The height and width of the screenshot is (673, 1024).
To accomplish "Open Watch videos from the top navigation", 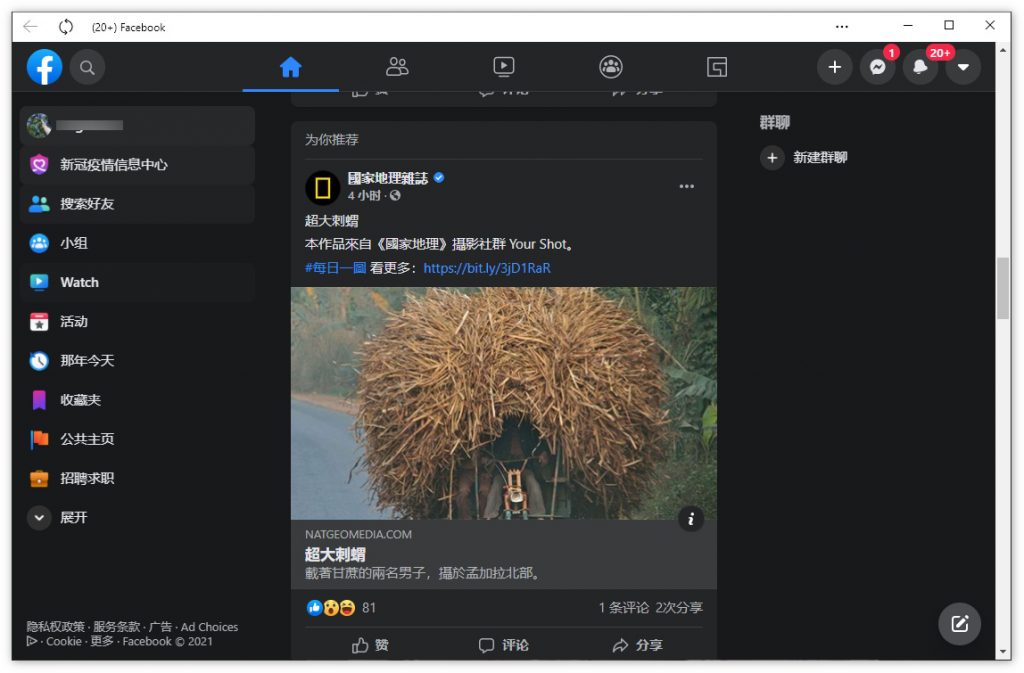I will [504, 66].
